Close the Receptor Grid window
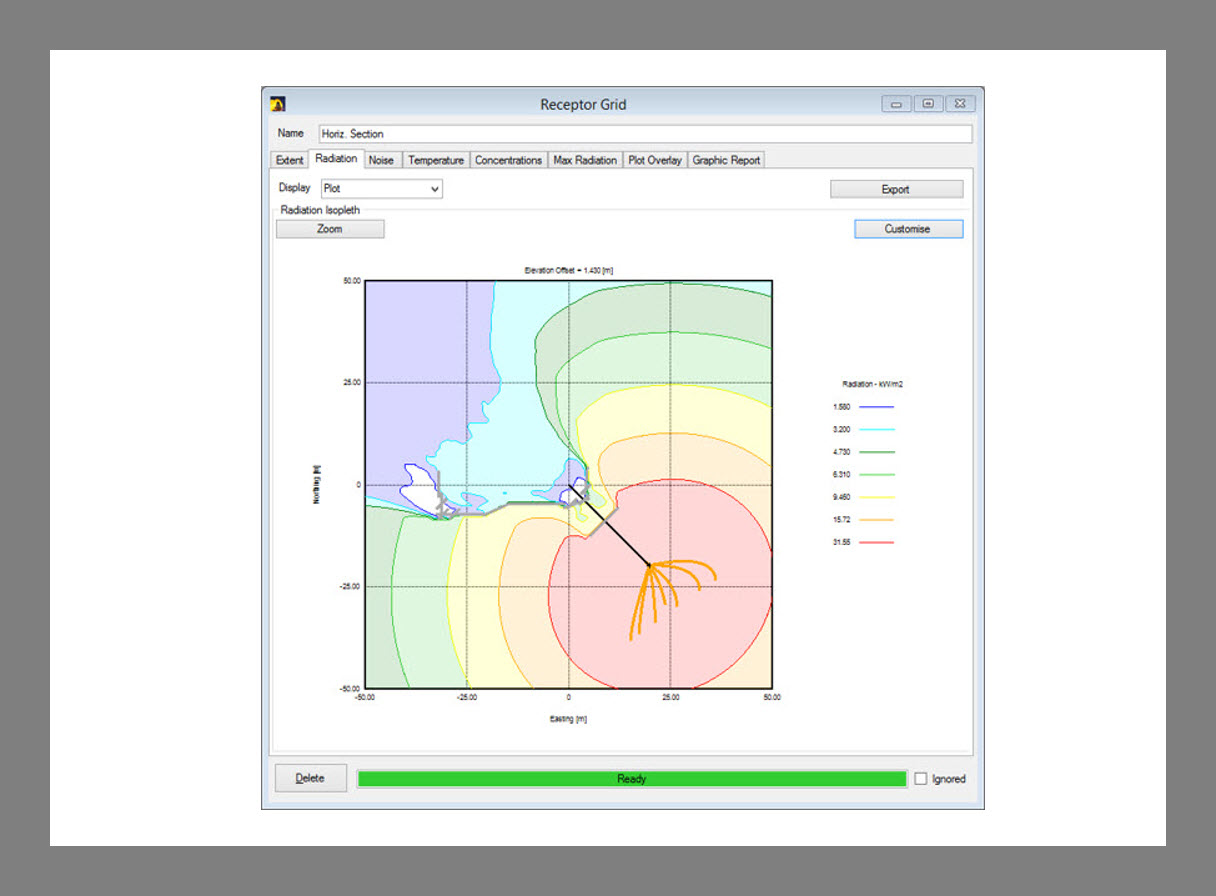Viewport: 1216px width, 896px height. point(960,104)
